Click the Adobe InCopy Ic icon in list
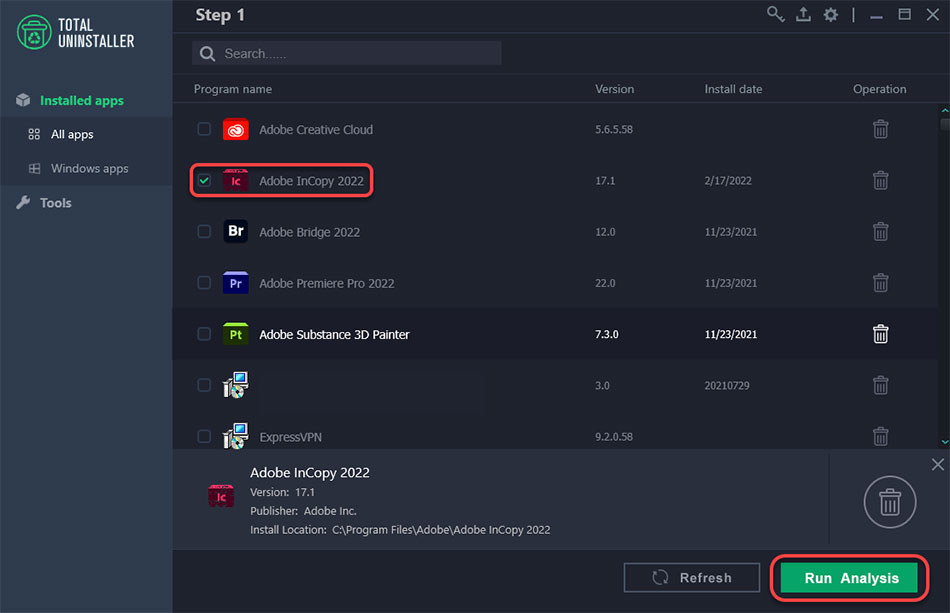This screenshot has width=950, height=613. point(236,181)
